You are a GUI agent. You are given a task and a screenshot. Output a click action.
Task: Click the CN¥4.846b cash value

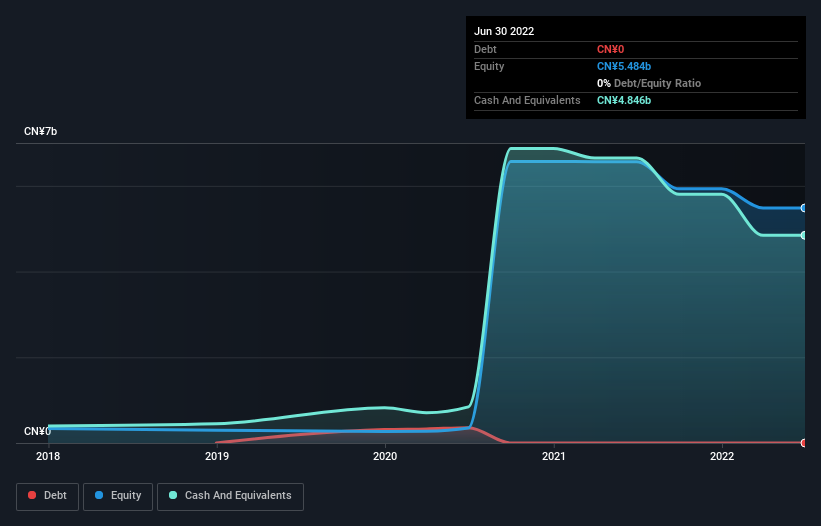tap(624, 100)
